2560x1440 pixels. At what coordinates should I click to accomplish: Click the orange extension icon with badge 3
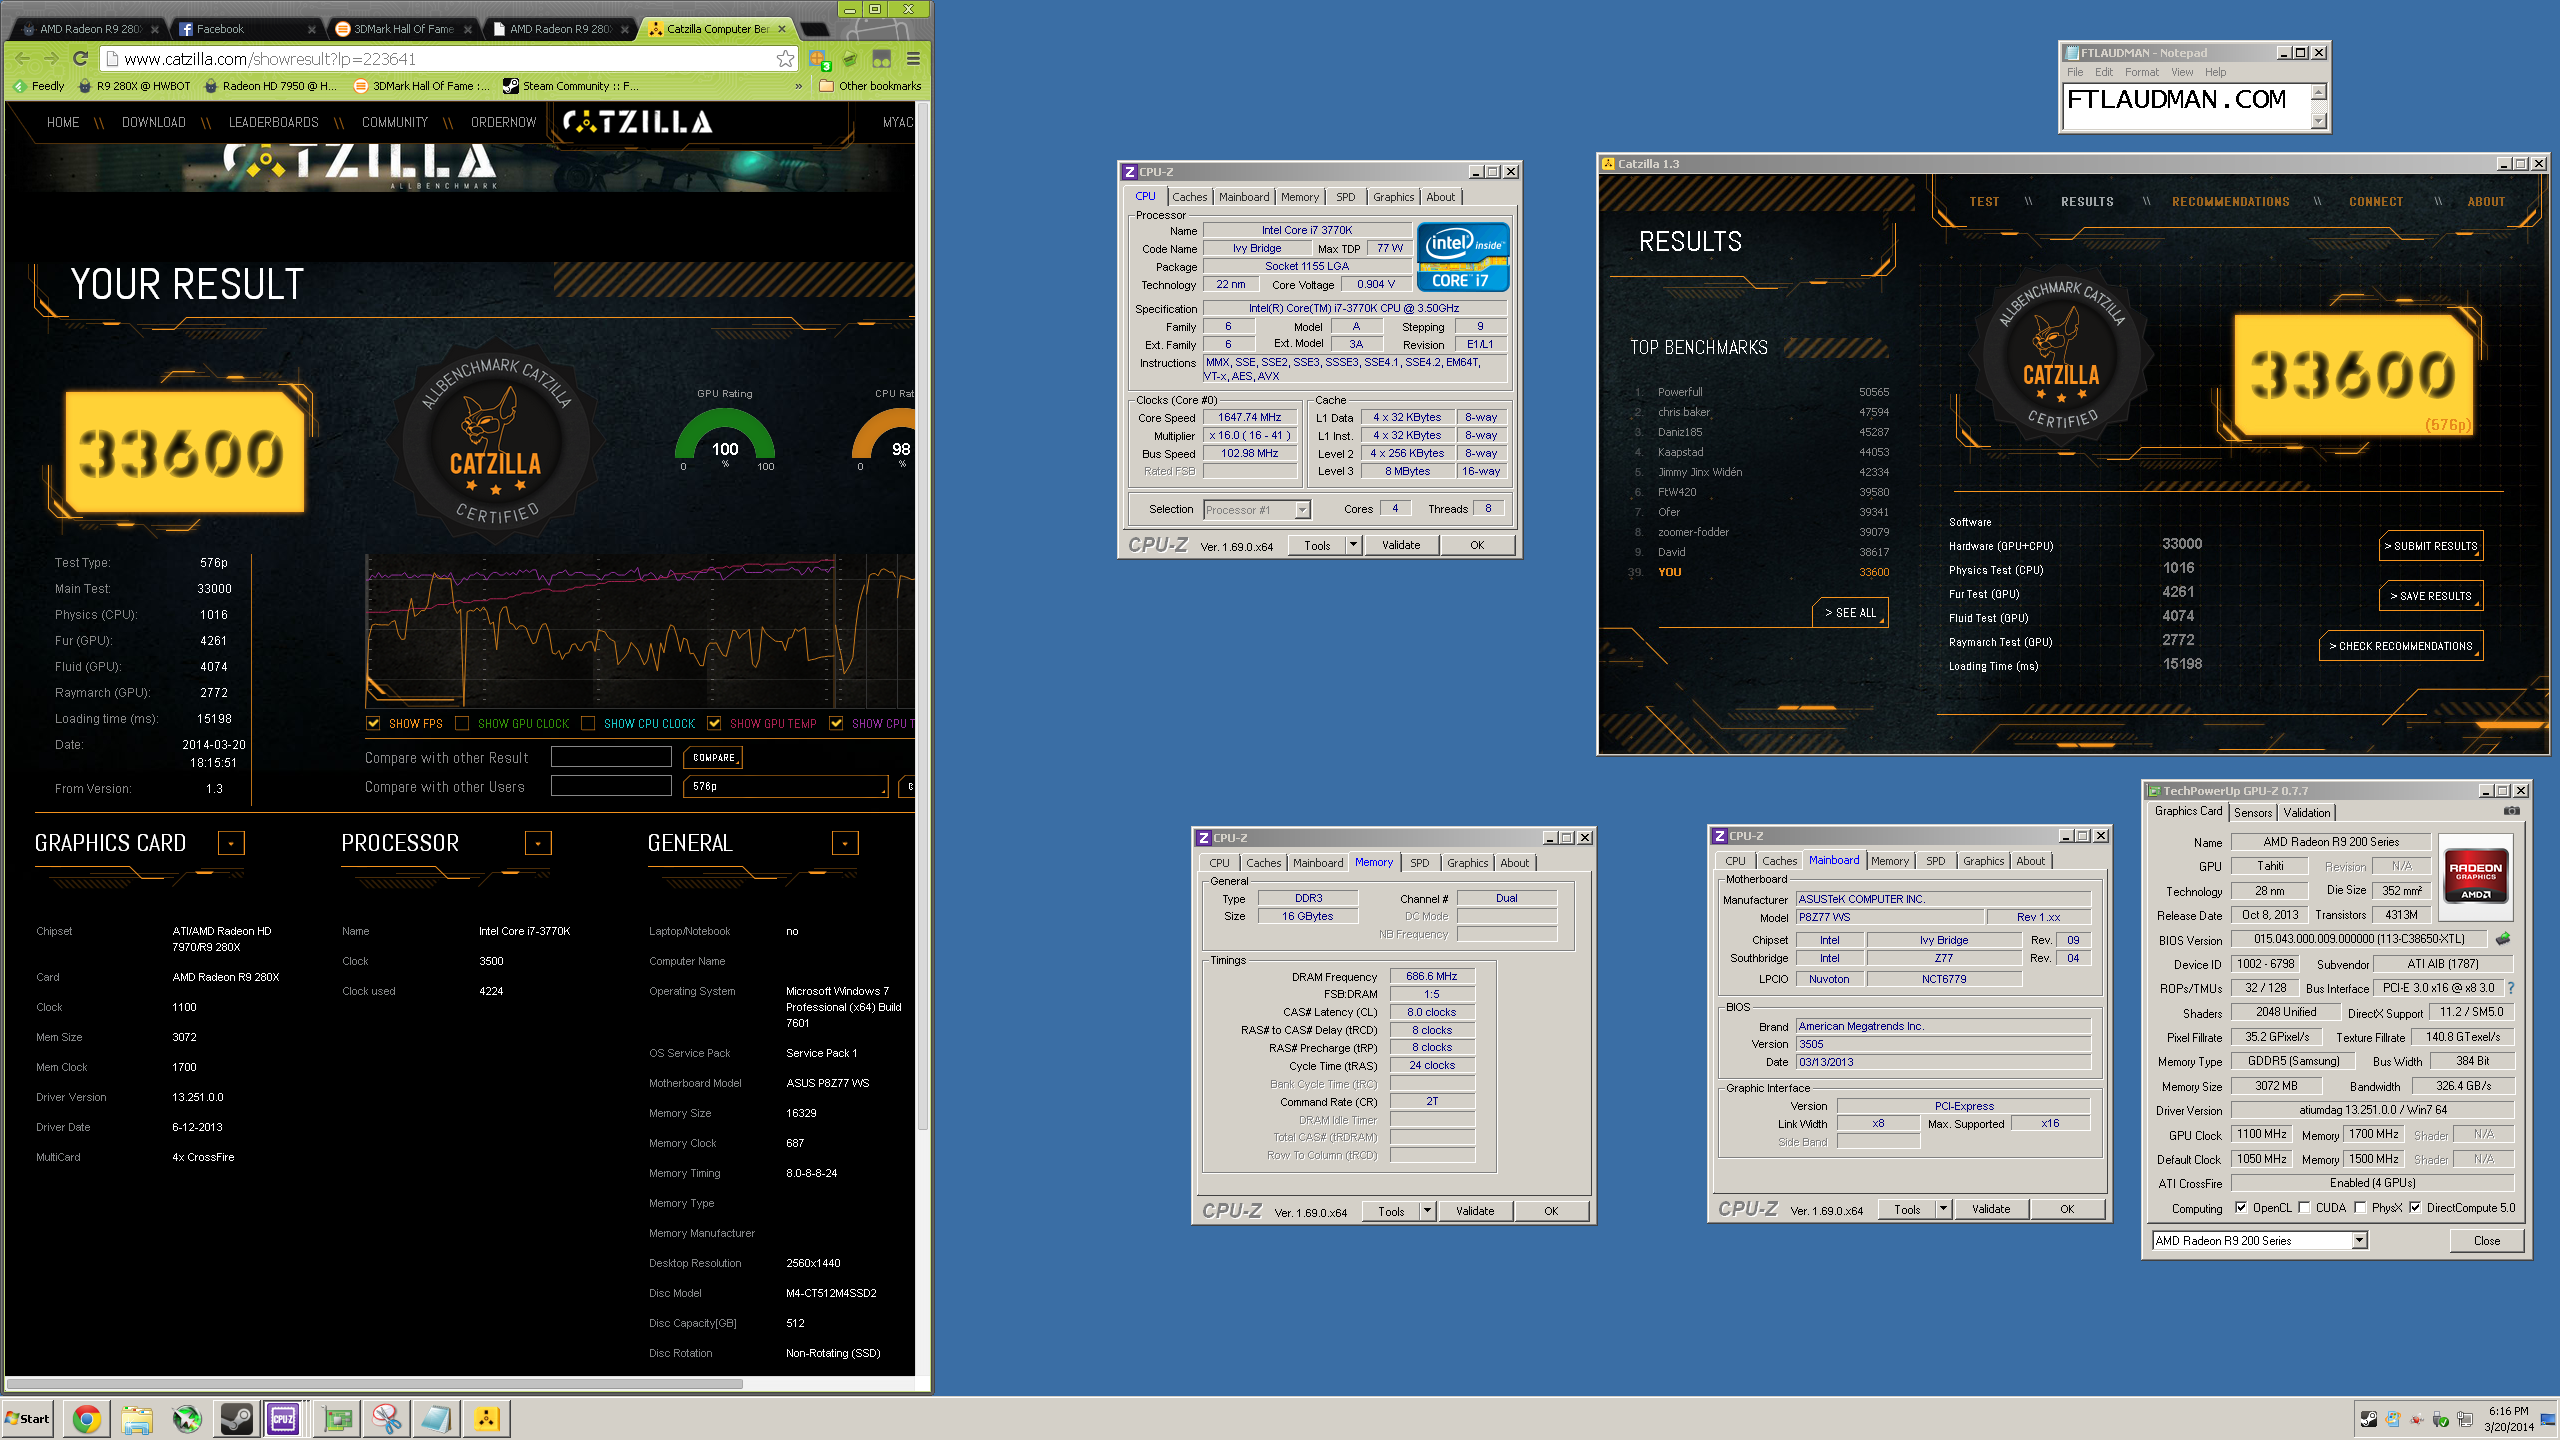818,59
